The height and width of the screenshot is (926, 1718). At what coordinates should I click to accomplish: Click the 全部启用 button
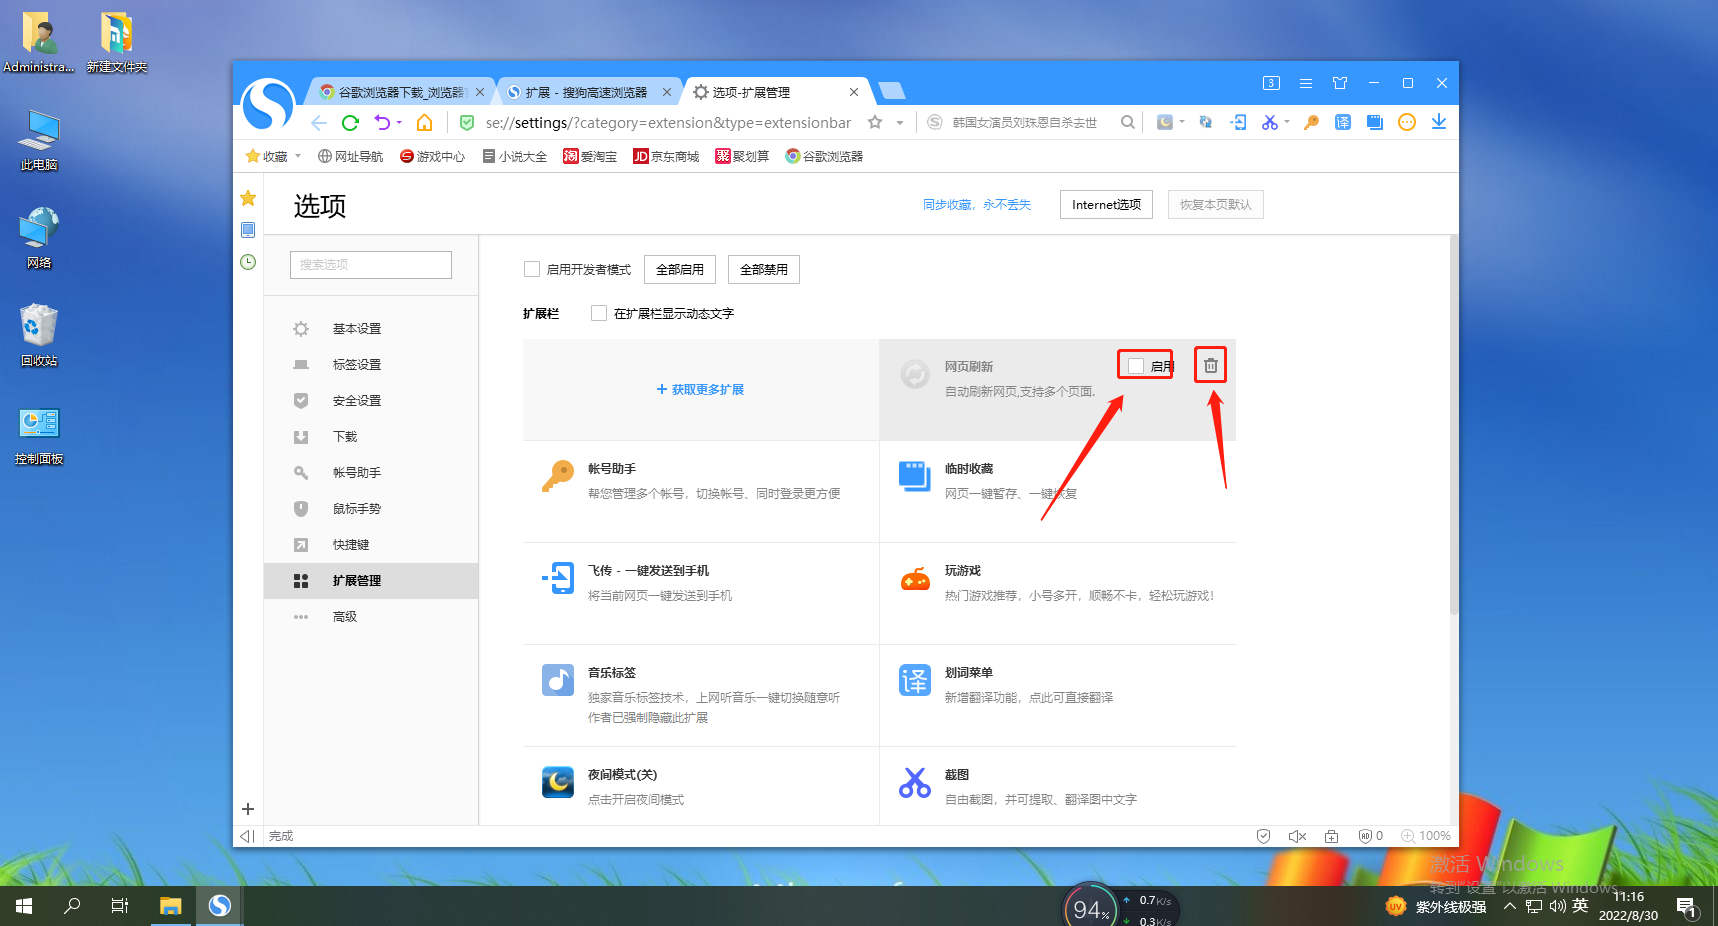pyautogui.click(x=680, y=270)
